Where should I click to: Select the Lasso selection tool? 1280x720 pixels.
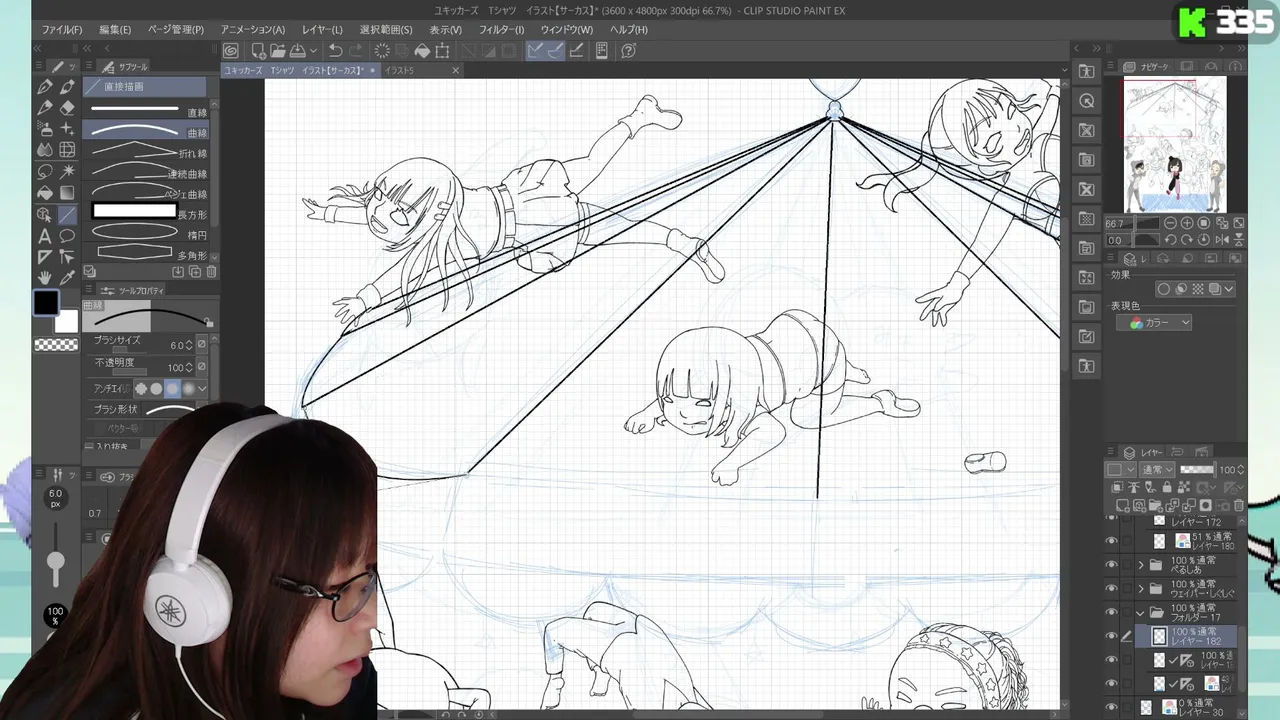point(45,171)
